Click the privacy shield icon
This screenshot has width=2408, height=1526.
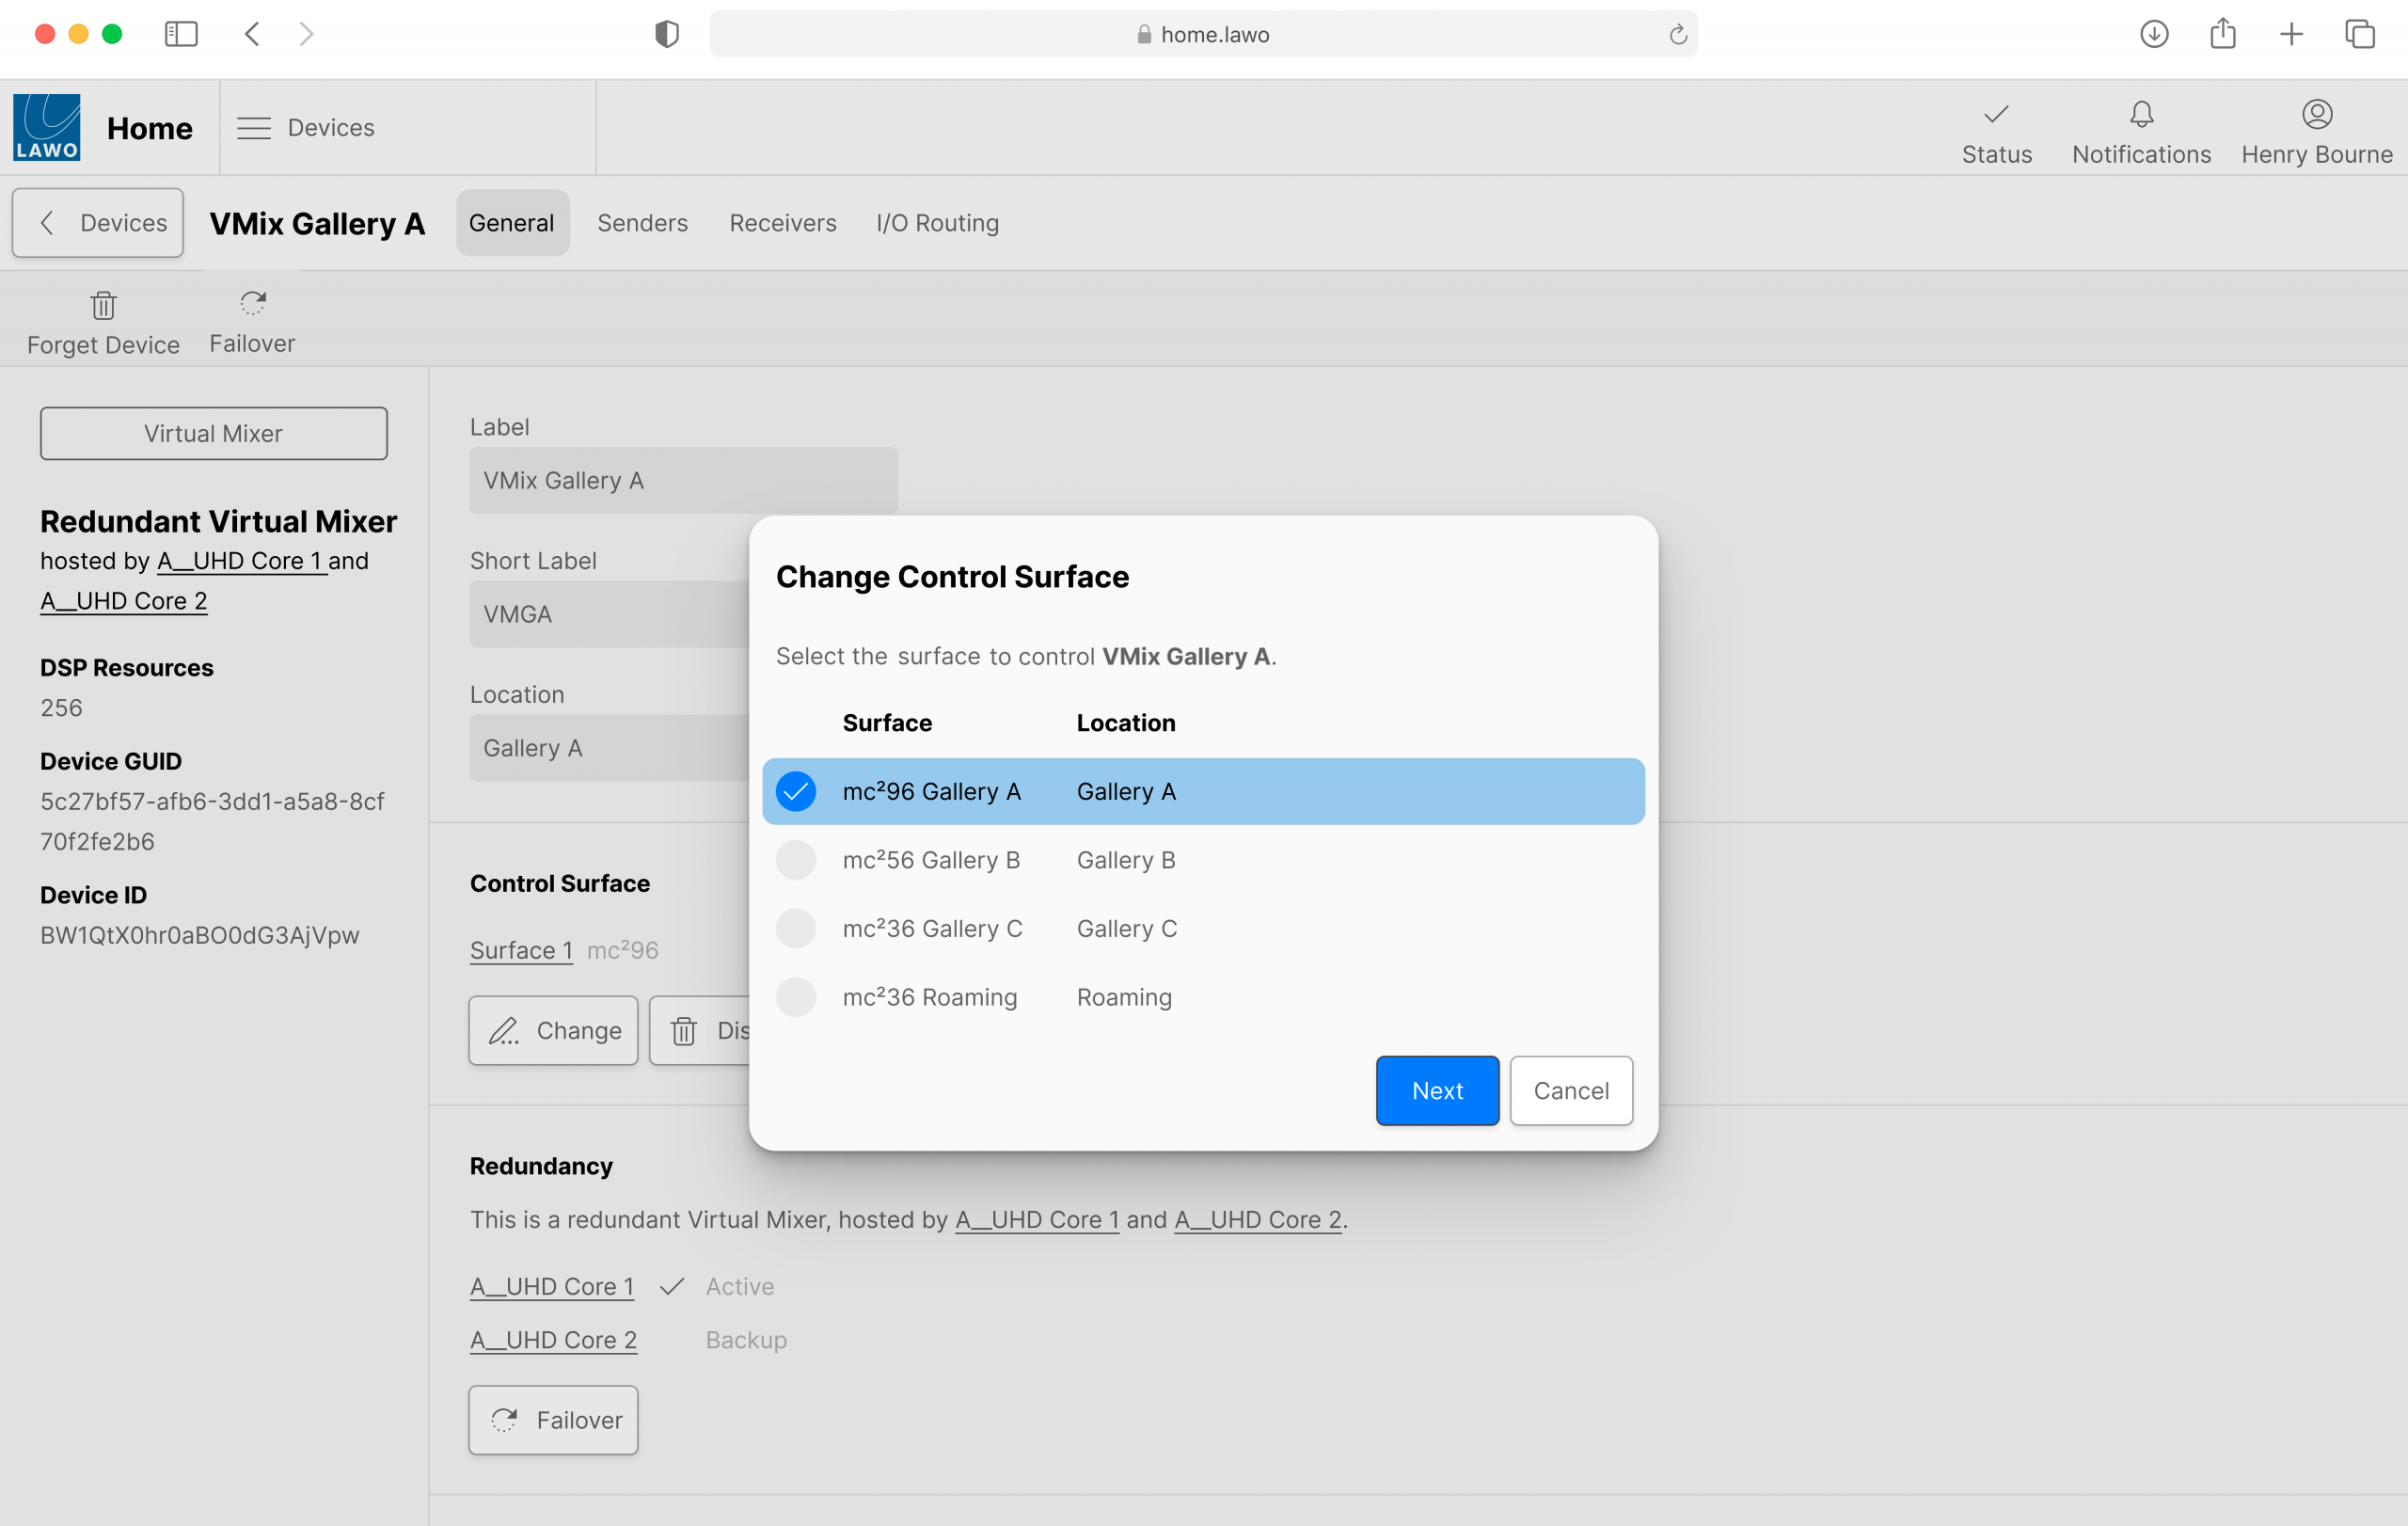[667, 34]
